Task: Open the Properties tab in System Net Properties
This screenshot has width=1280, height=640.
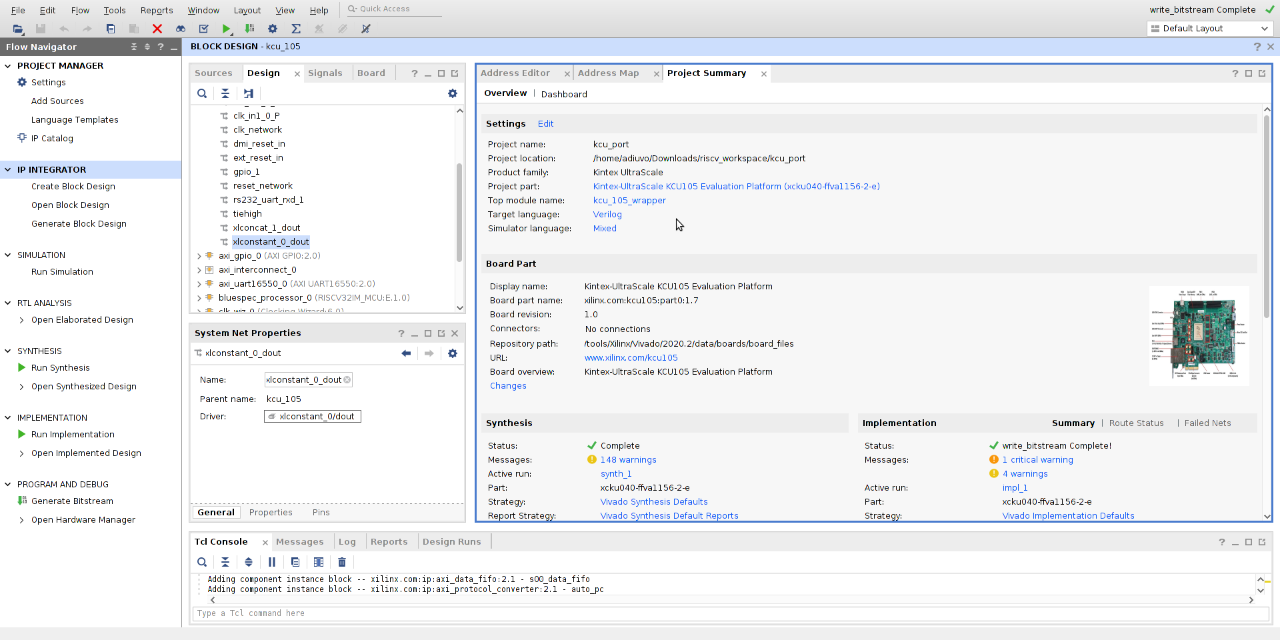Action: pyautogui.click(x=271, y=512)
